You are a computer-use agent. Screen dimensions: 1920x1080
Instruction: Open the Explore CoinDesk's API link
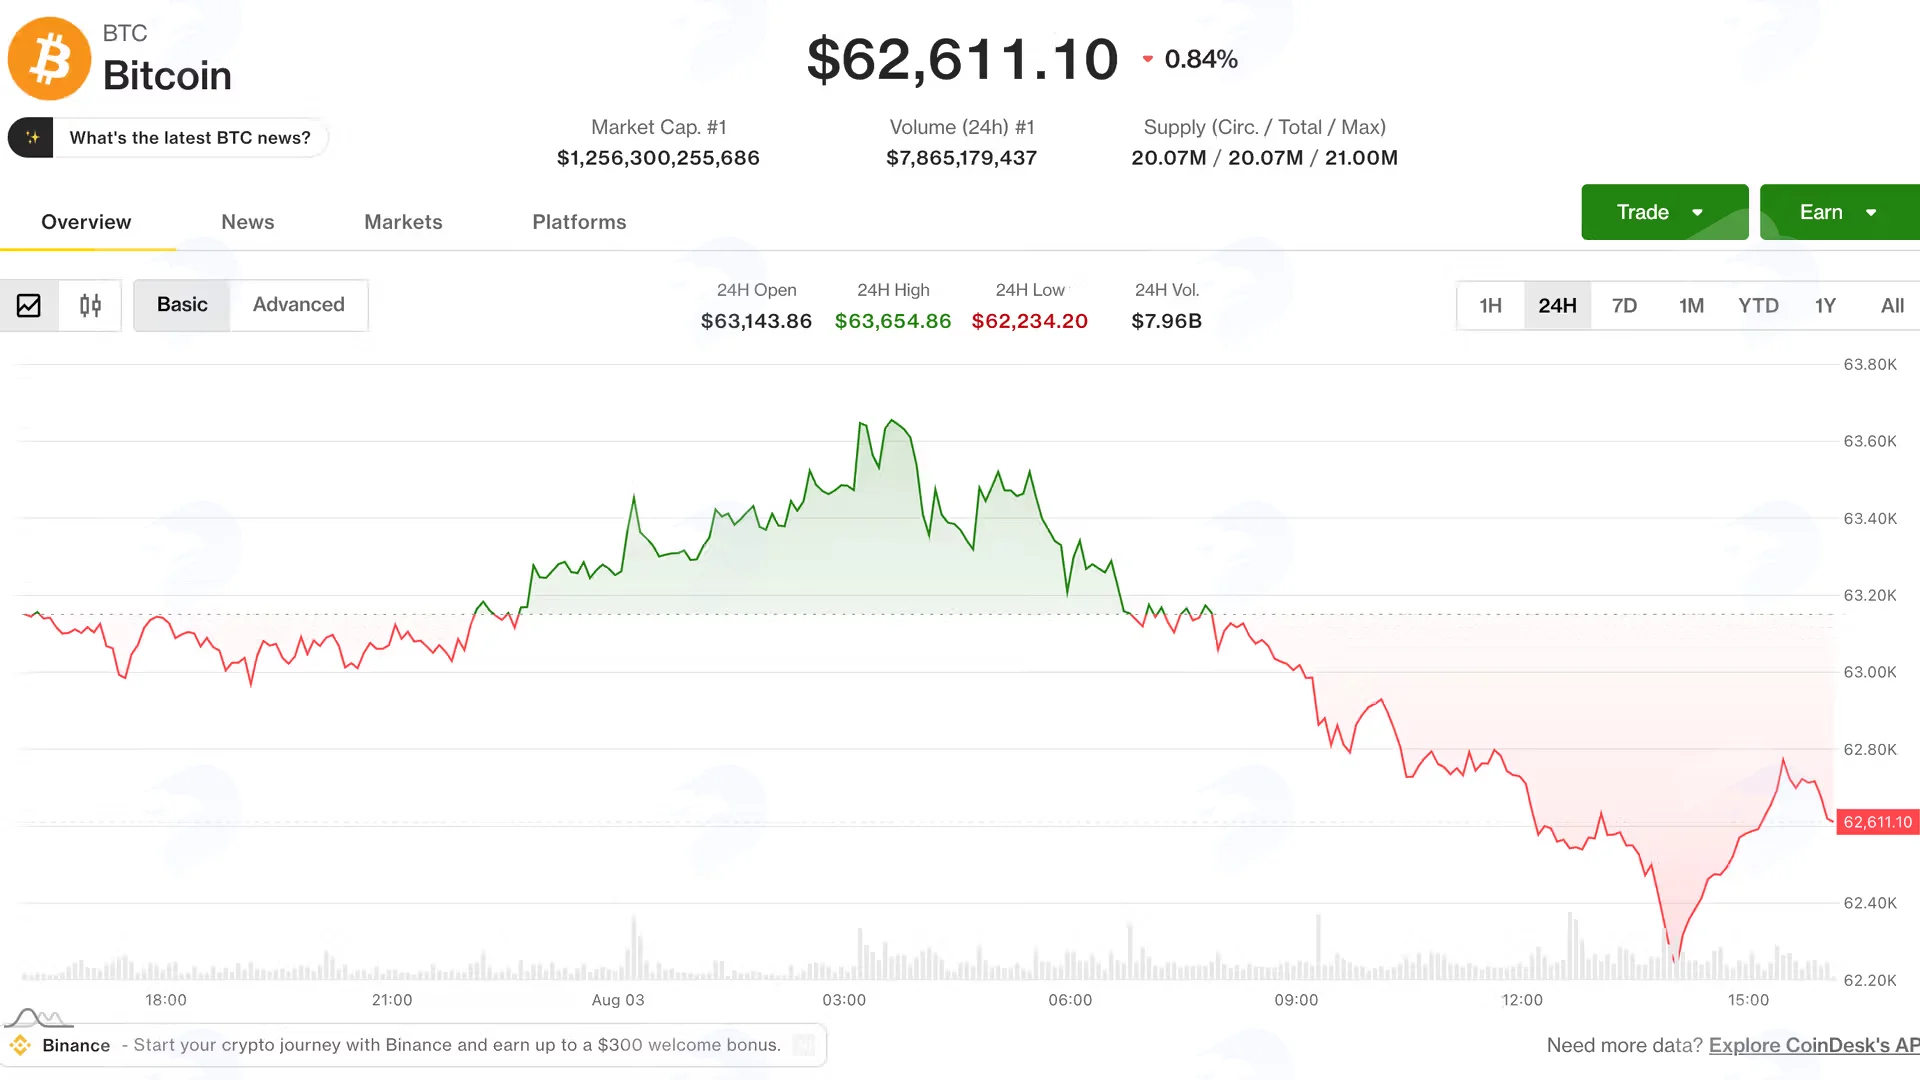pos(1814,1045)
